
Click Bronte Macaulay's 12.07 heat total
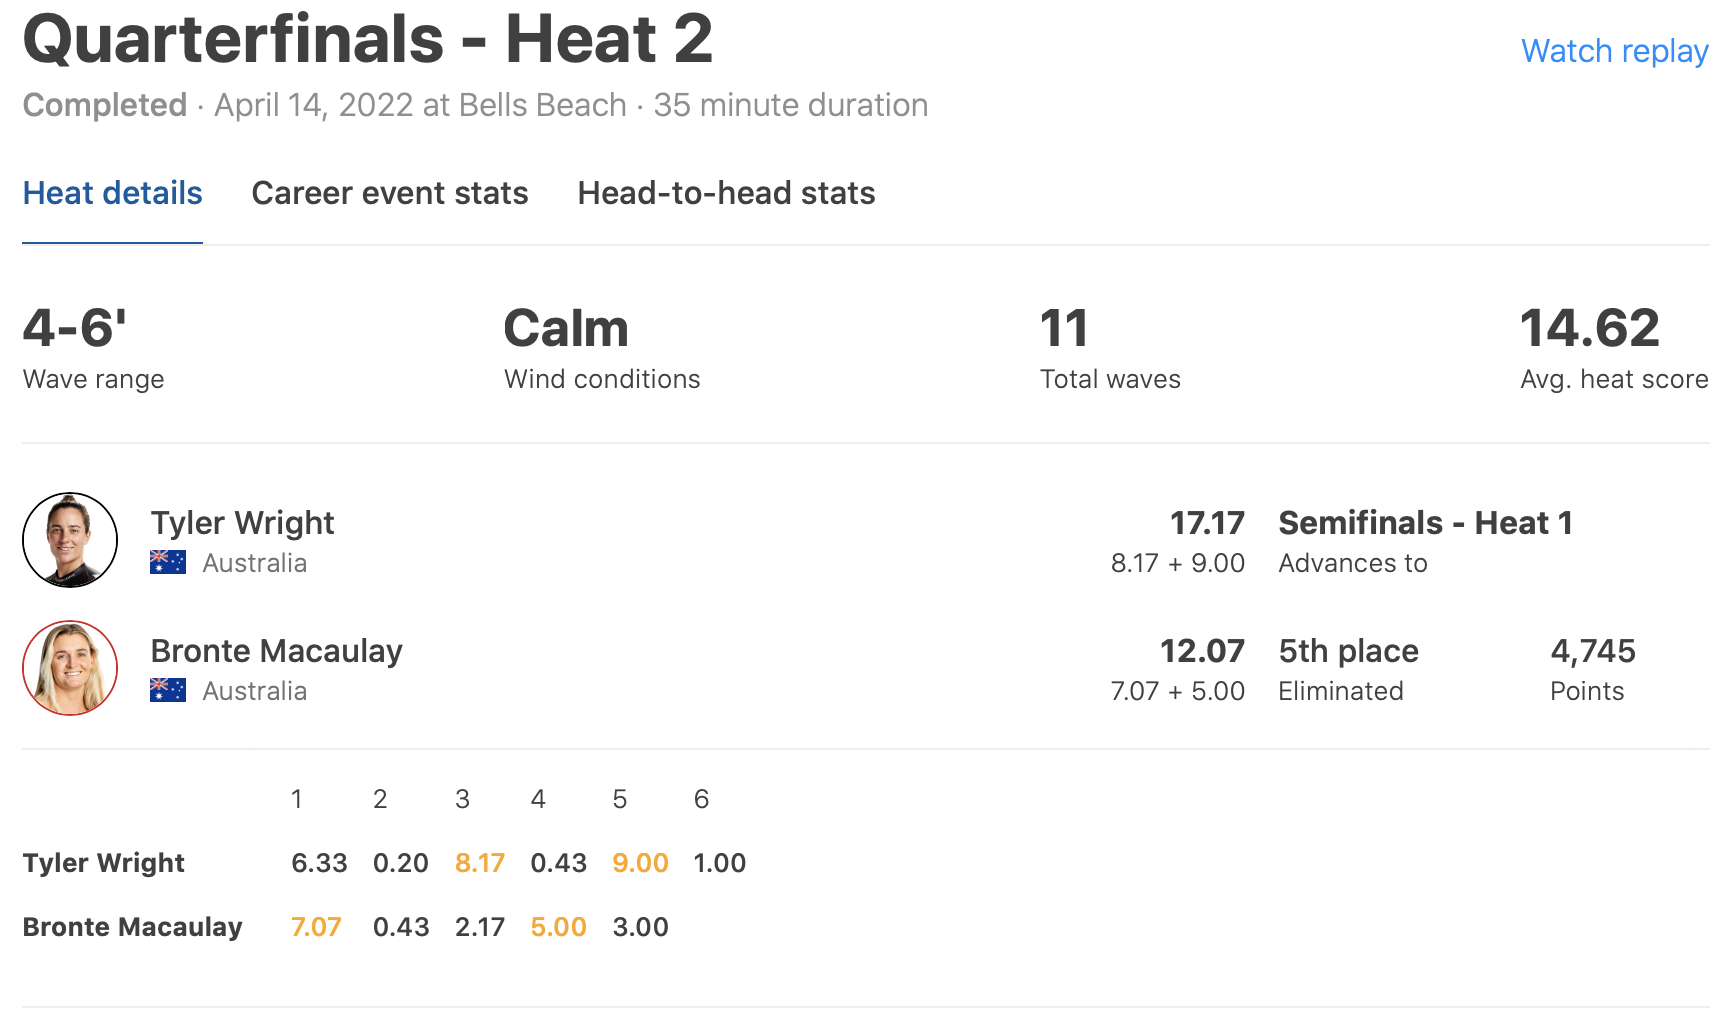pos(1202,651)
